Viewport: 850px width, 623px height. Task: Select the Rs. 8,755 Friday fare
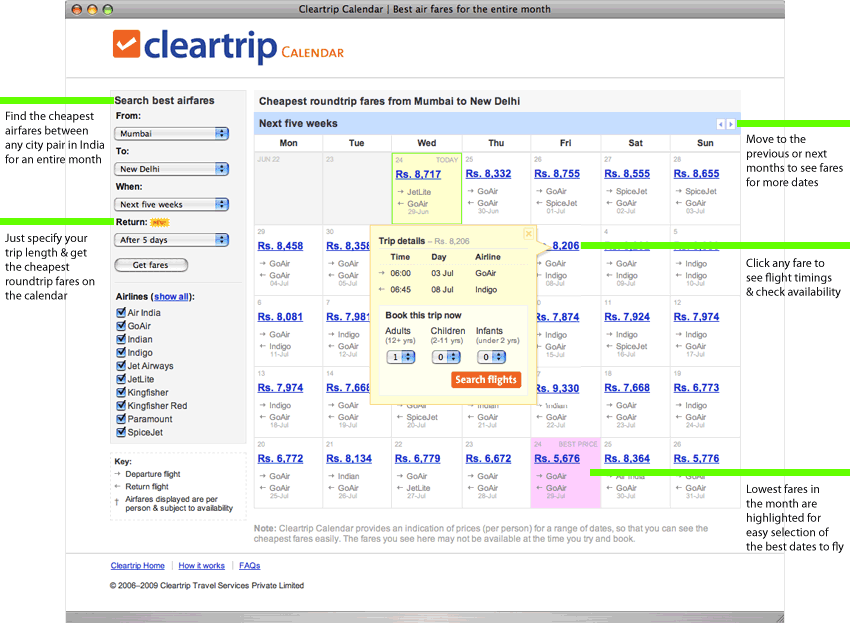tap(557, 174)
